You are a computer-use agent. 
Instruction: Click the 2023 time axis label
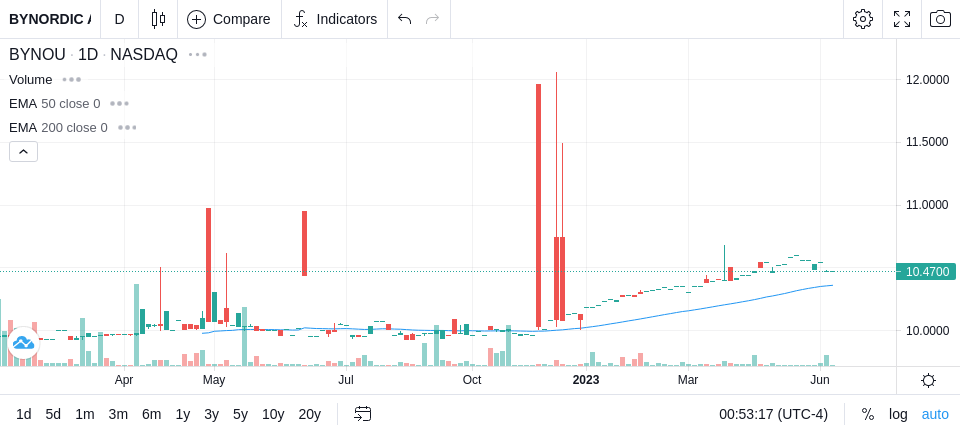point(585,380)
